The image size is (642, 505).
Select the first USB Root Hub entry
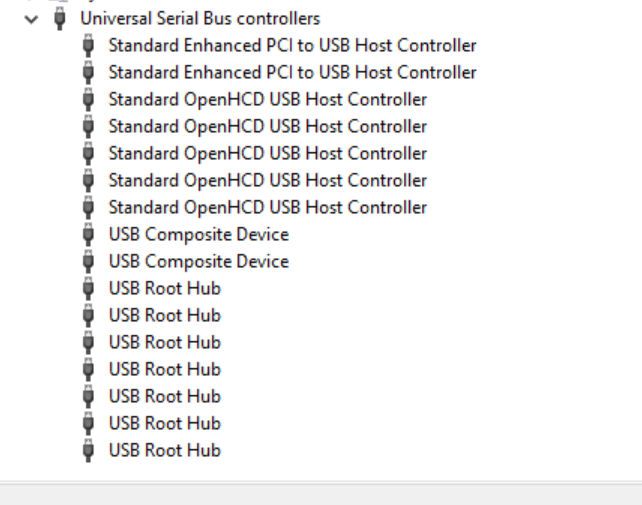click(164, 288)
